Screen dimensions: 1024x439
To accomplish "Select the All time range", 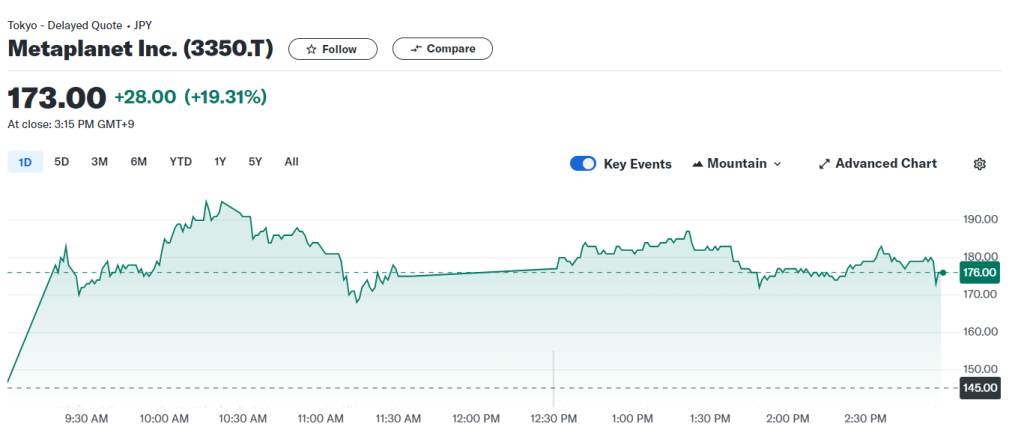I will coord(291,162).
